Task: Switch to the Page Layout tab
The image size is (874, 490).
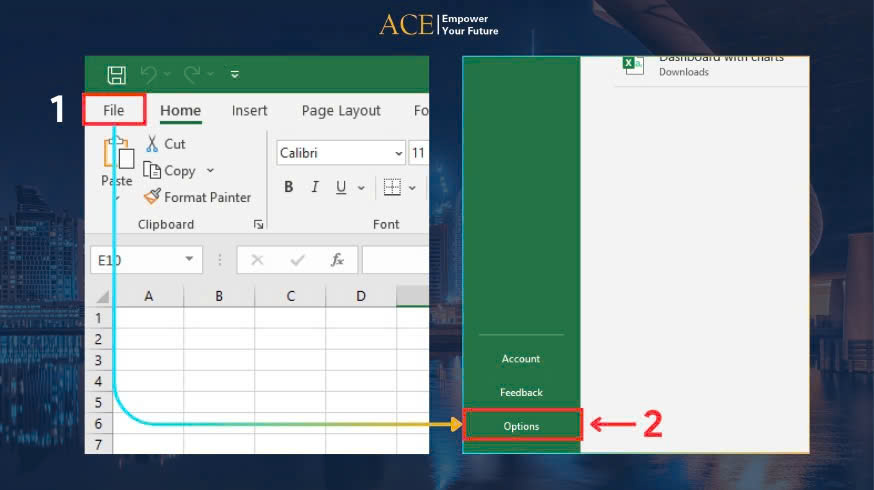Action: tap(341, 111)
